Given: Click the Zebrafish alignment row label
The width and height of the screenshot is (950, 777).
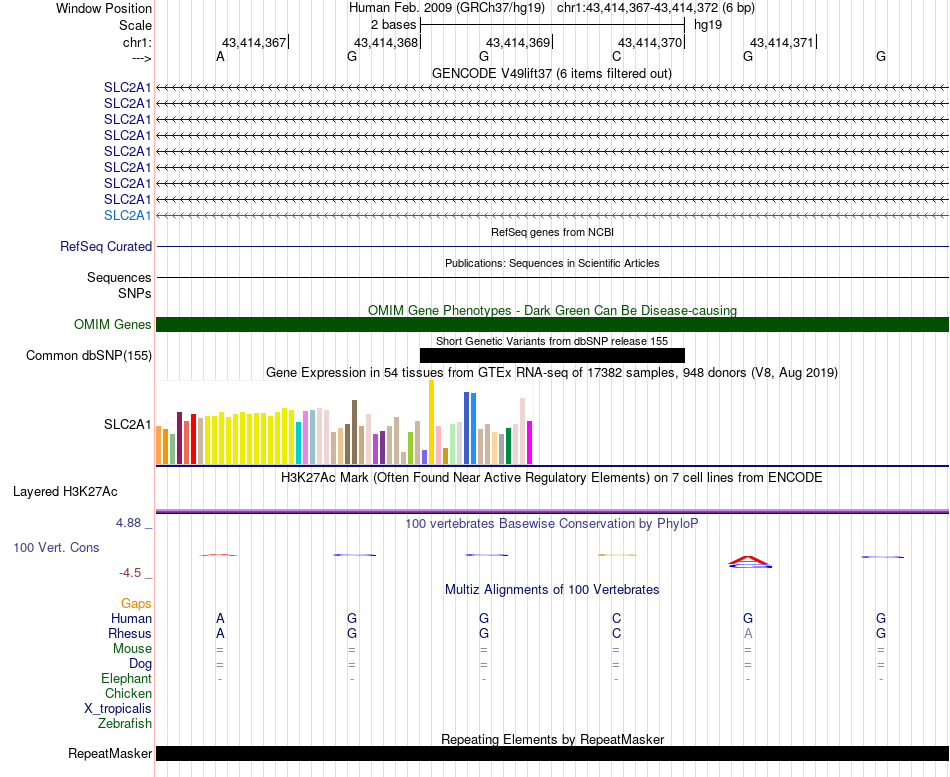Looking at the screenshot, I should click(125, 724).
